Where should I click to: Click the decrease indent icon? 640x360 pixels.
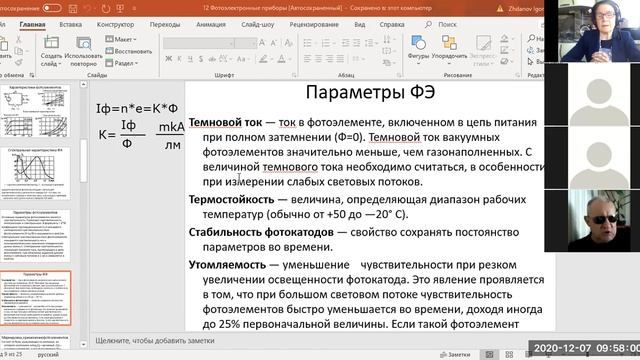pyautogui.click(x=345, y=43)
